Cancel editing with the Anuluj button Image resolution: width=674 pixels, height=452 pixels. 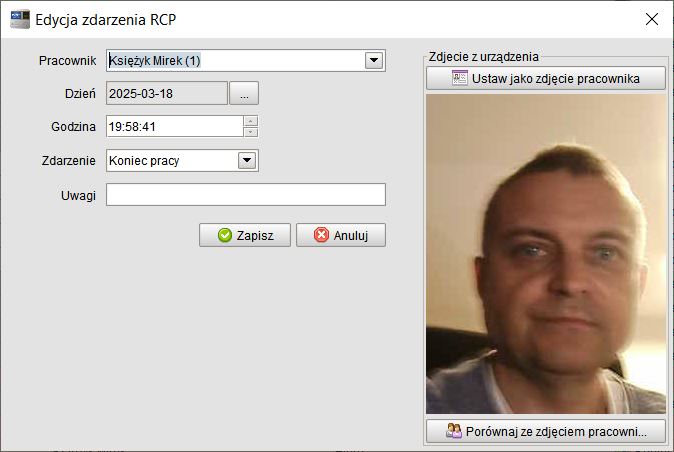[x=341, y=235]
